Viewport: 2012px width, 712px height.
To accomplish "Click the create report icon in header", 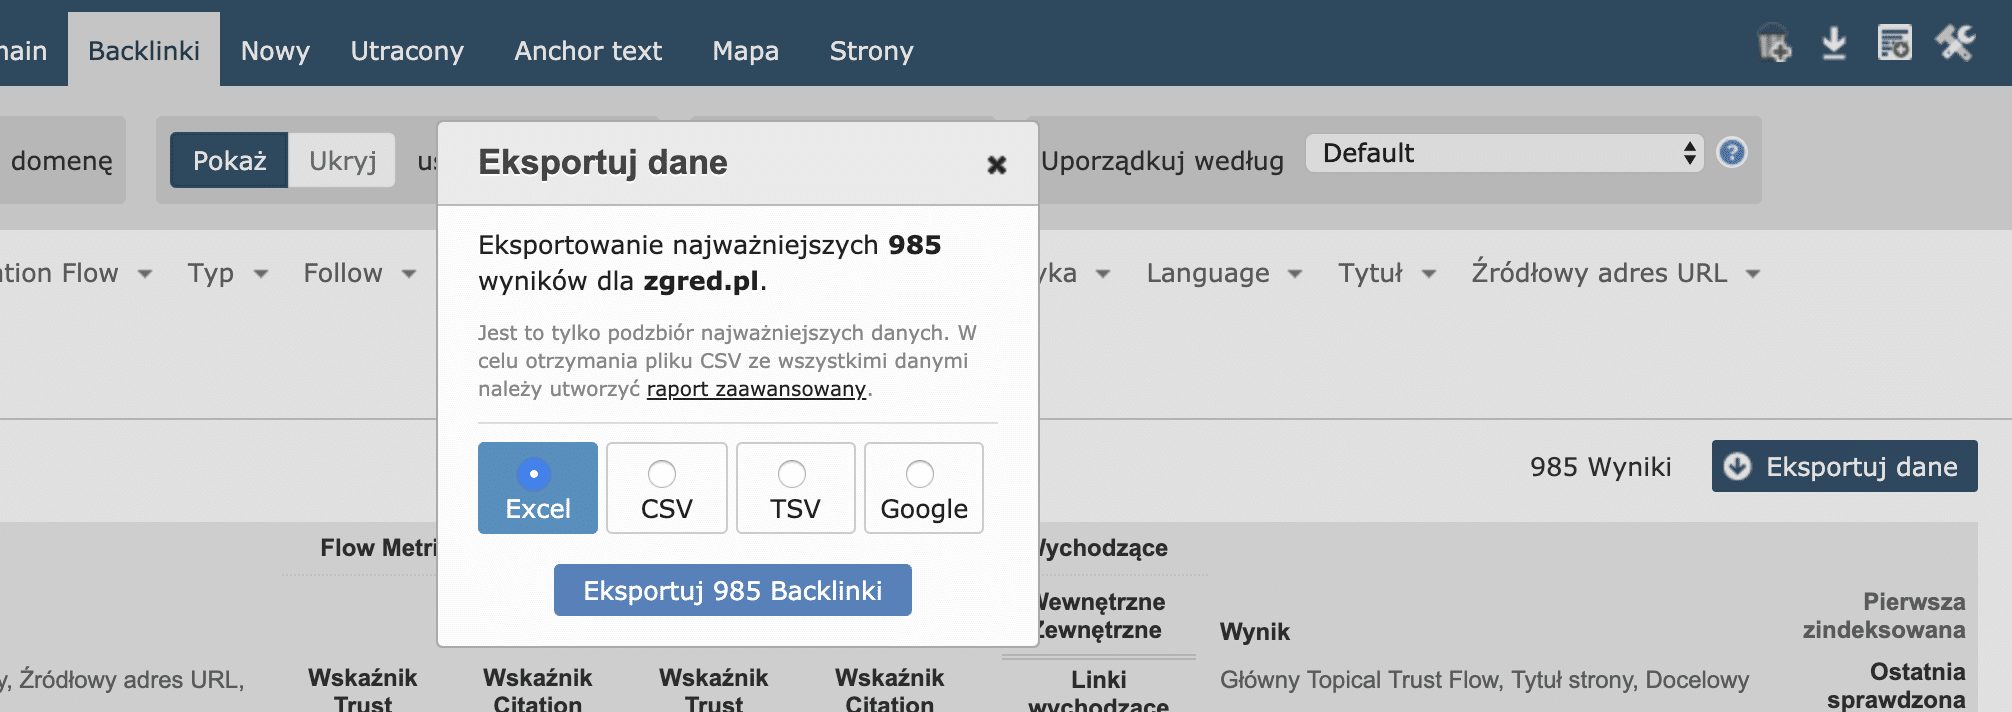I will [x=1894, y=44].
